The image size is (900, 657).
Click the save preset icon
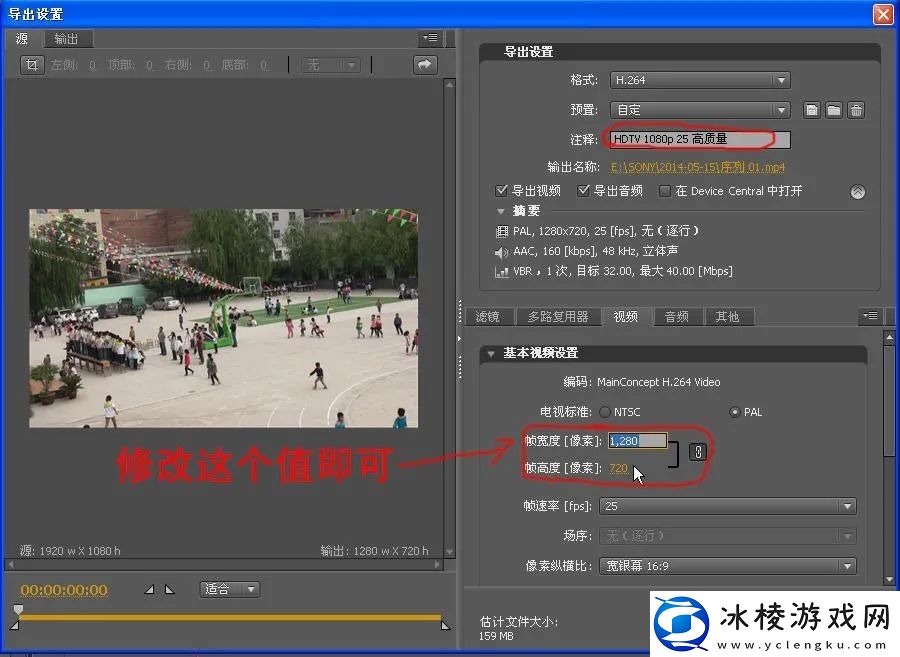[x=812, y=110]
